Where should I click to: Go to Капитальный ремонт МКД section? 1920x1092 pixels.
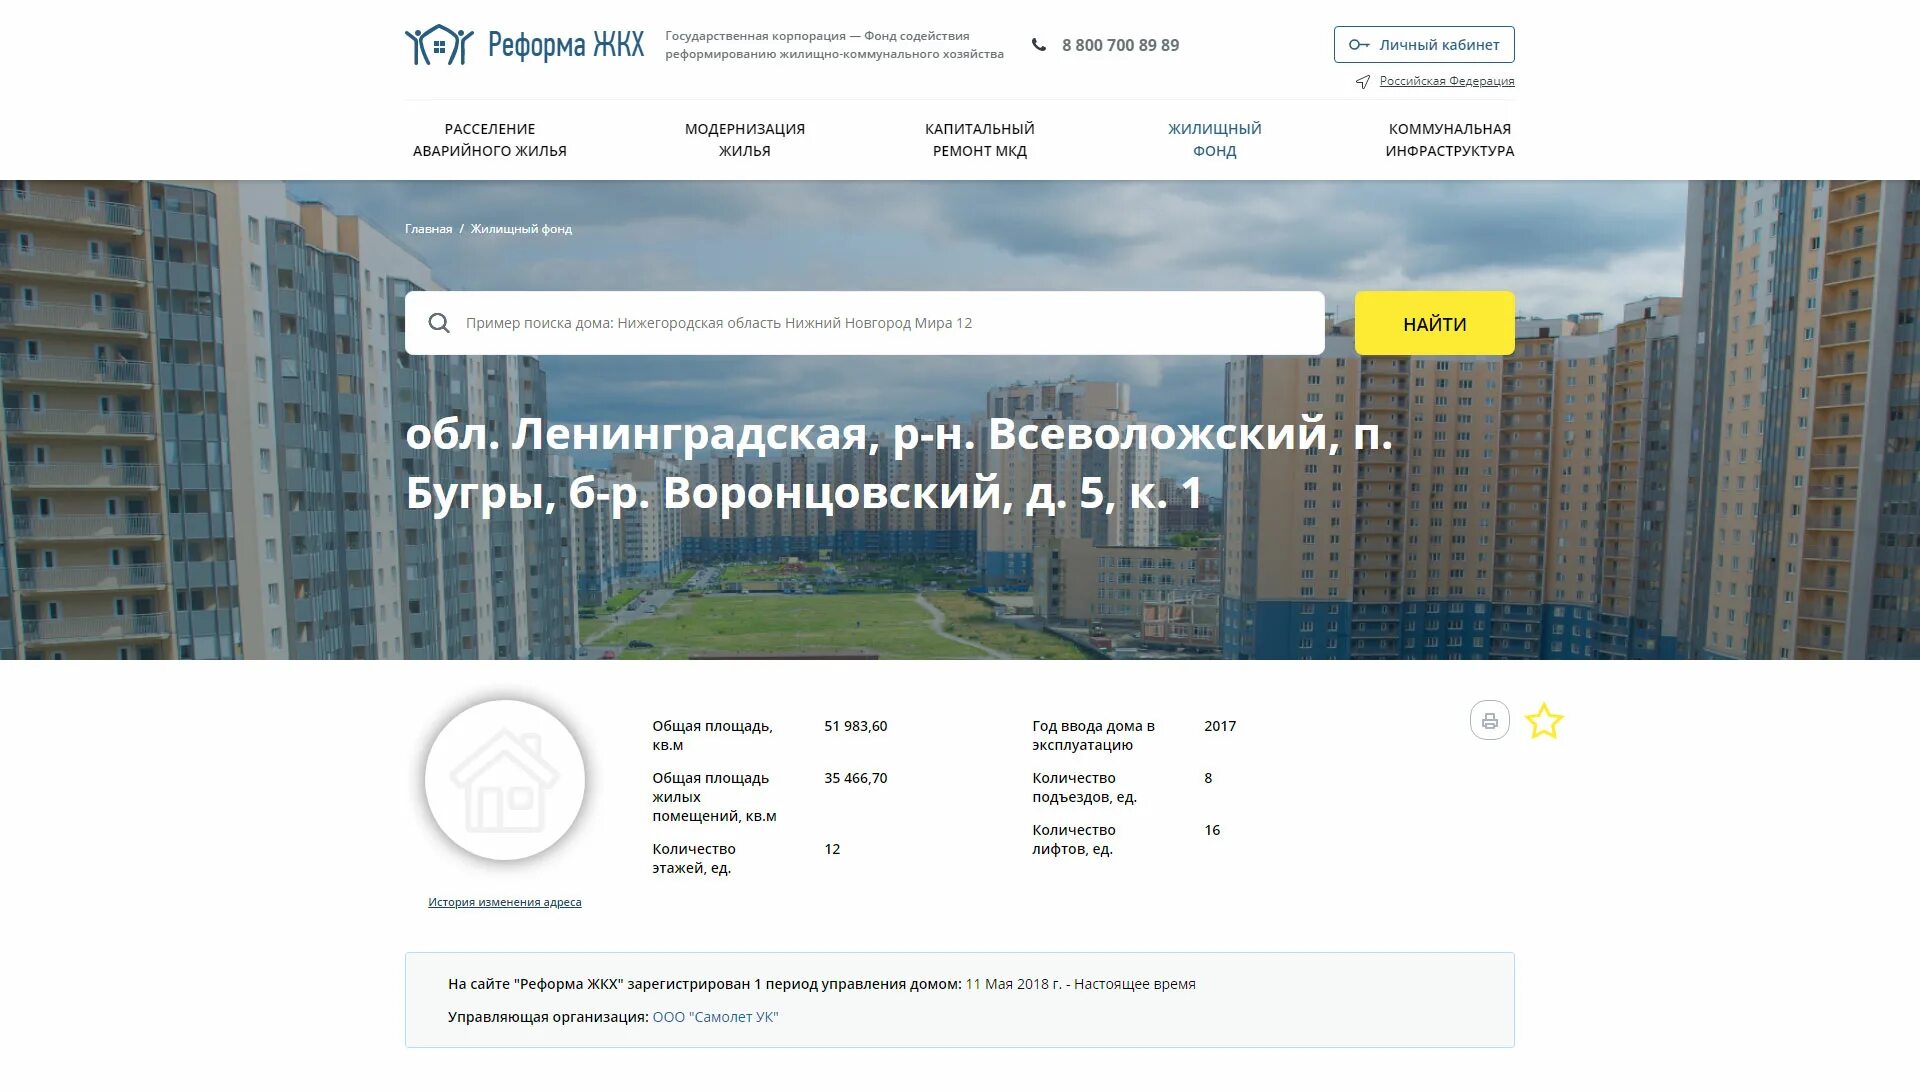(x=979, y=140)
